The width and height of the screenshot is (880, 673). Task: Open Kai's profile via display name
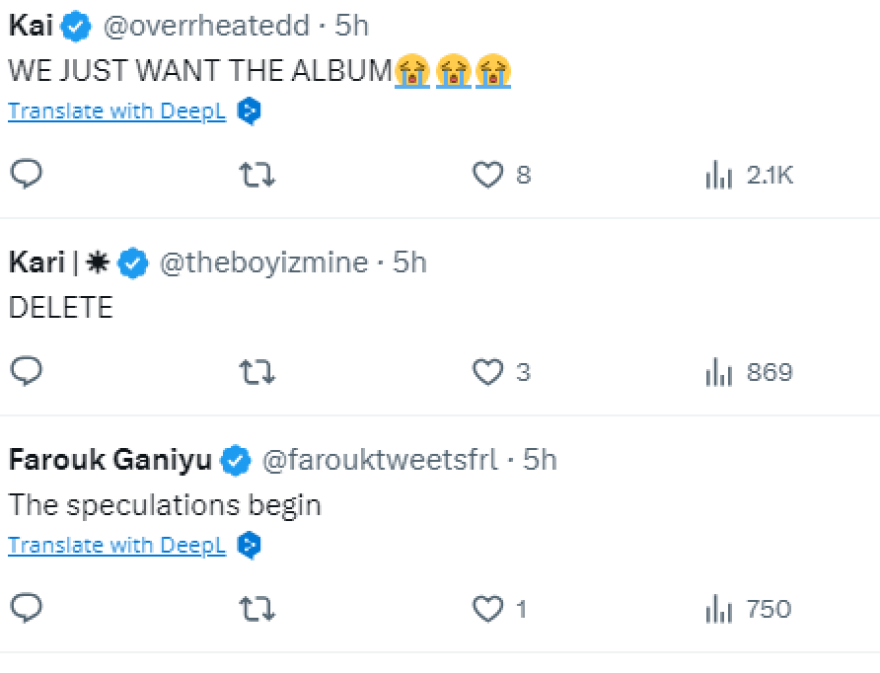(30, 27)
